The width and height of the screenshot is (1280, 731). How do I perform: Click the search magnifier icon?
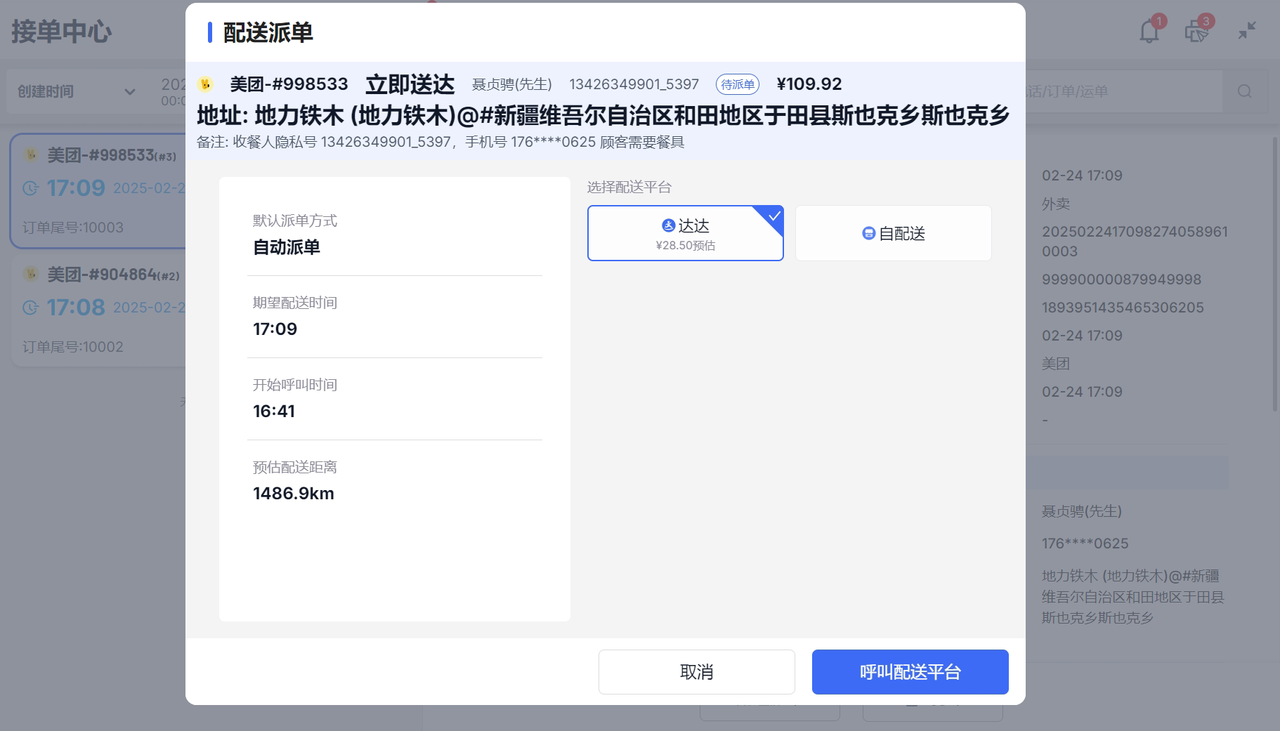click(1245, 91)
